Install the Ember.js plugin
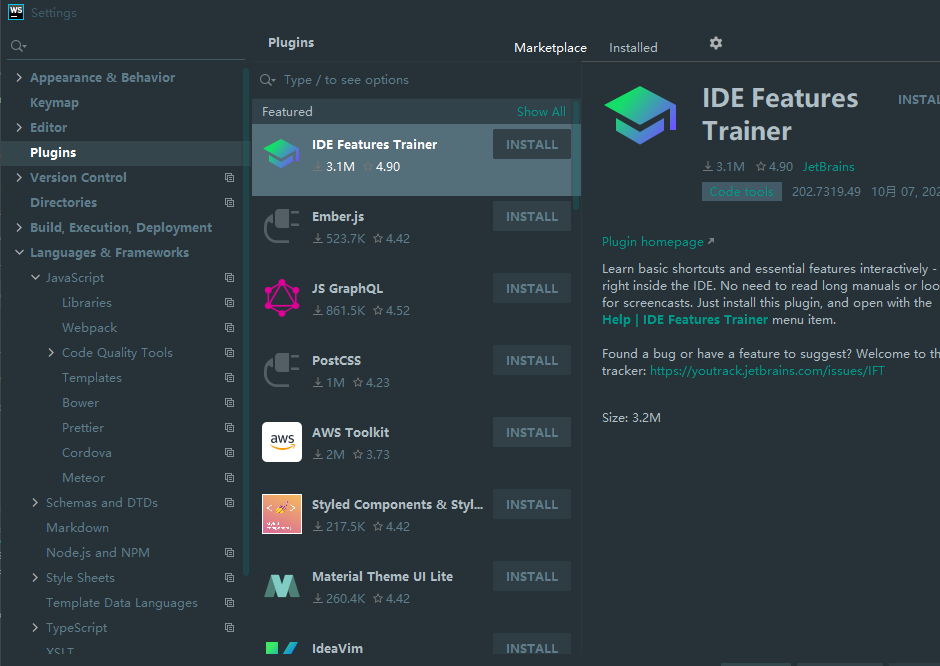The height and width of the screenshot is (666, 940). pyautogui.click(x=532, y=216)
